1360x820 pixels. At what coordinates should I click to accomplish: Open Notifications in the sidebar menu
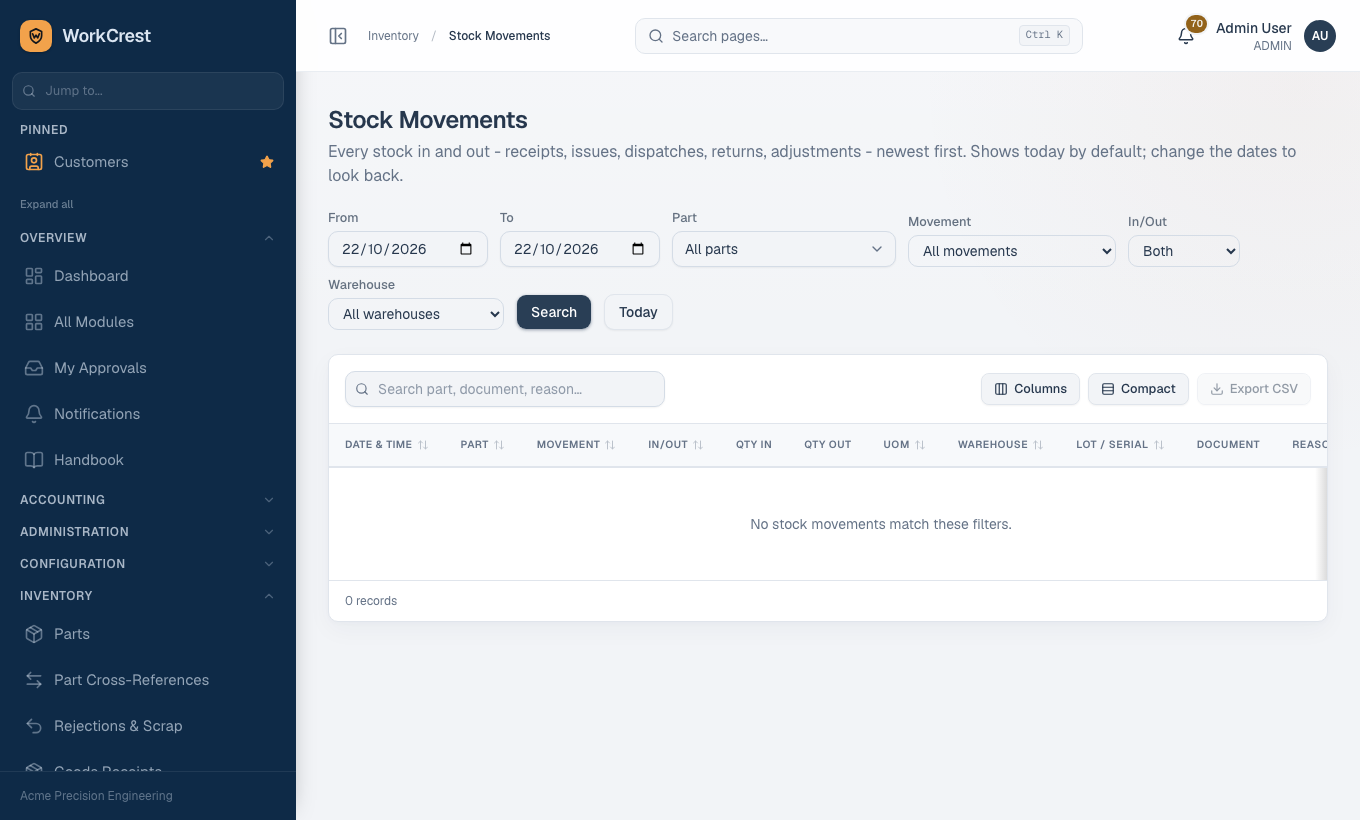148,414
